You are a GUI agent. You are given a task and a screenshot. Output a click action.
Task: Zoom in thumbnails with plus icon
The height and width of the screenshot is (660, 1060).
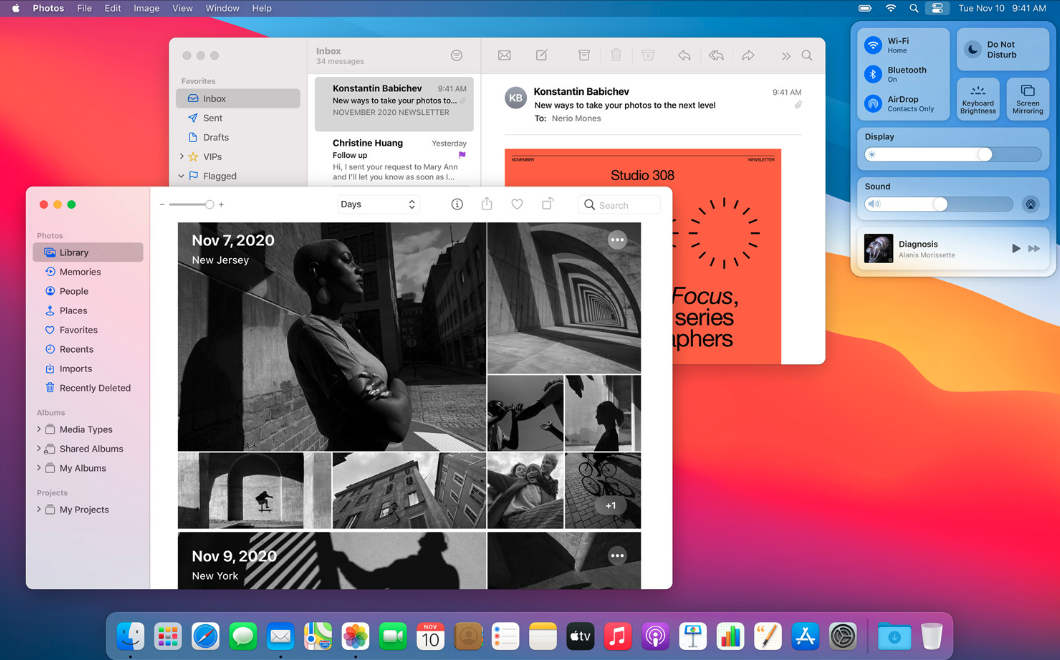tap(221, 204)
